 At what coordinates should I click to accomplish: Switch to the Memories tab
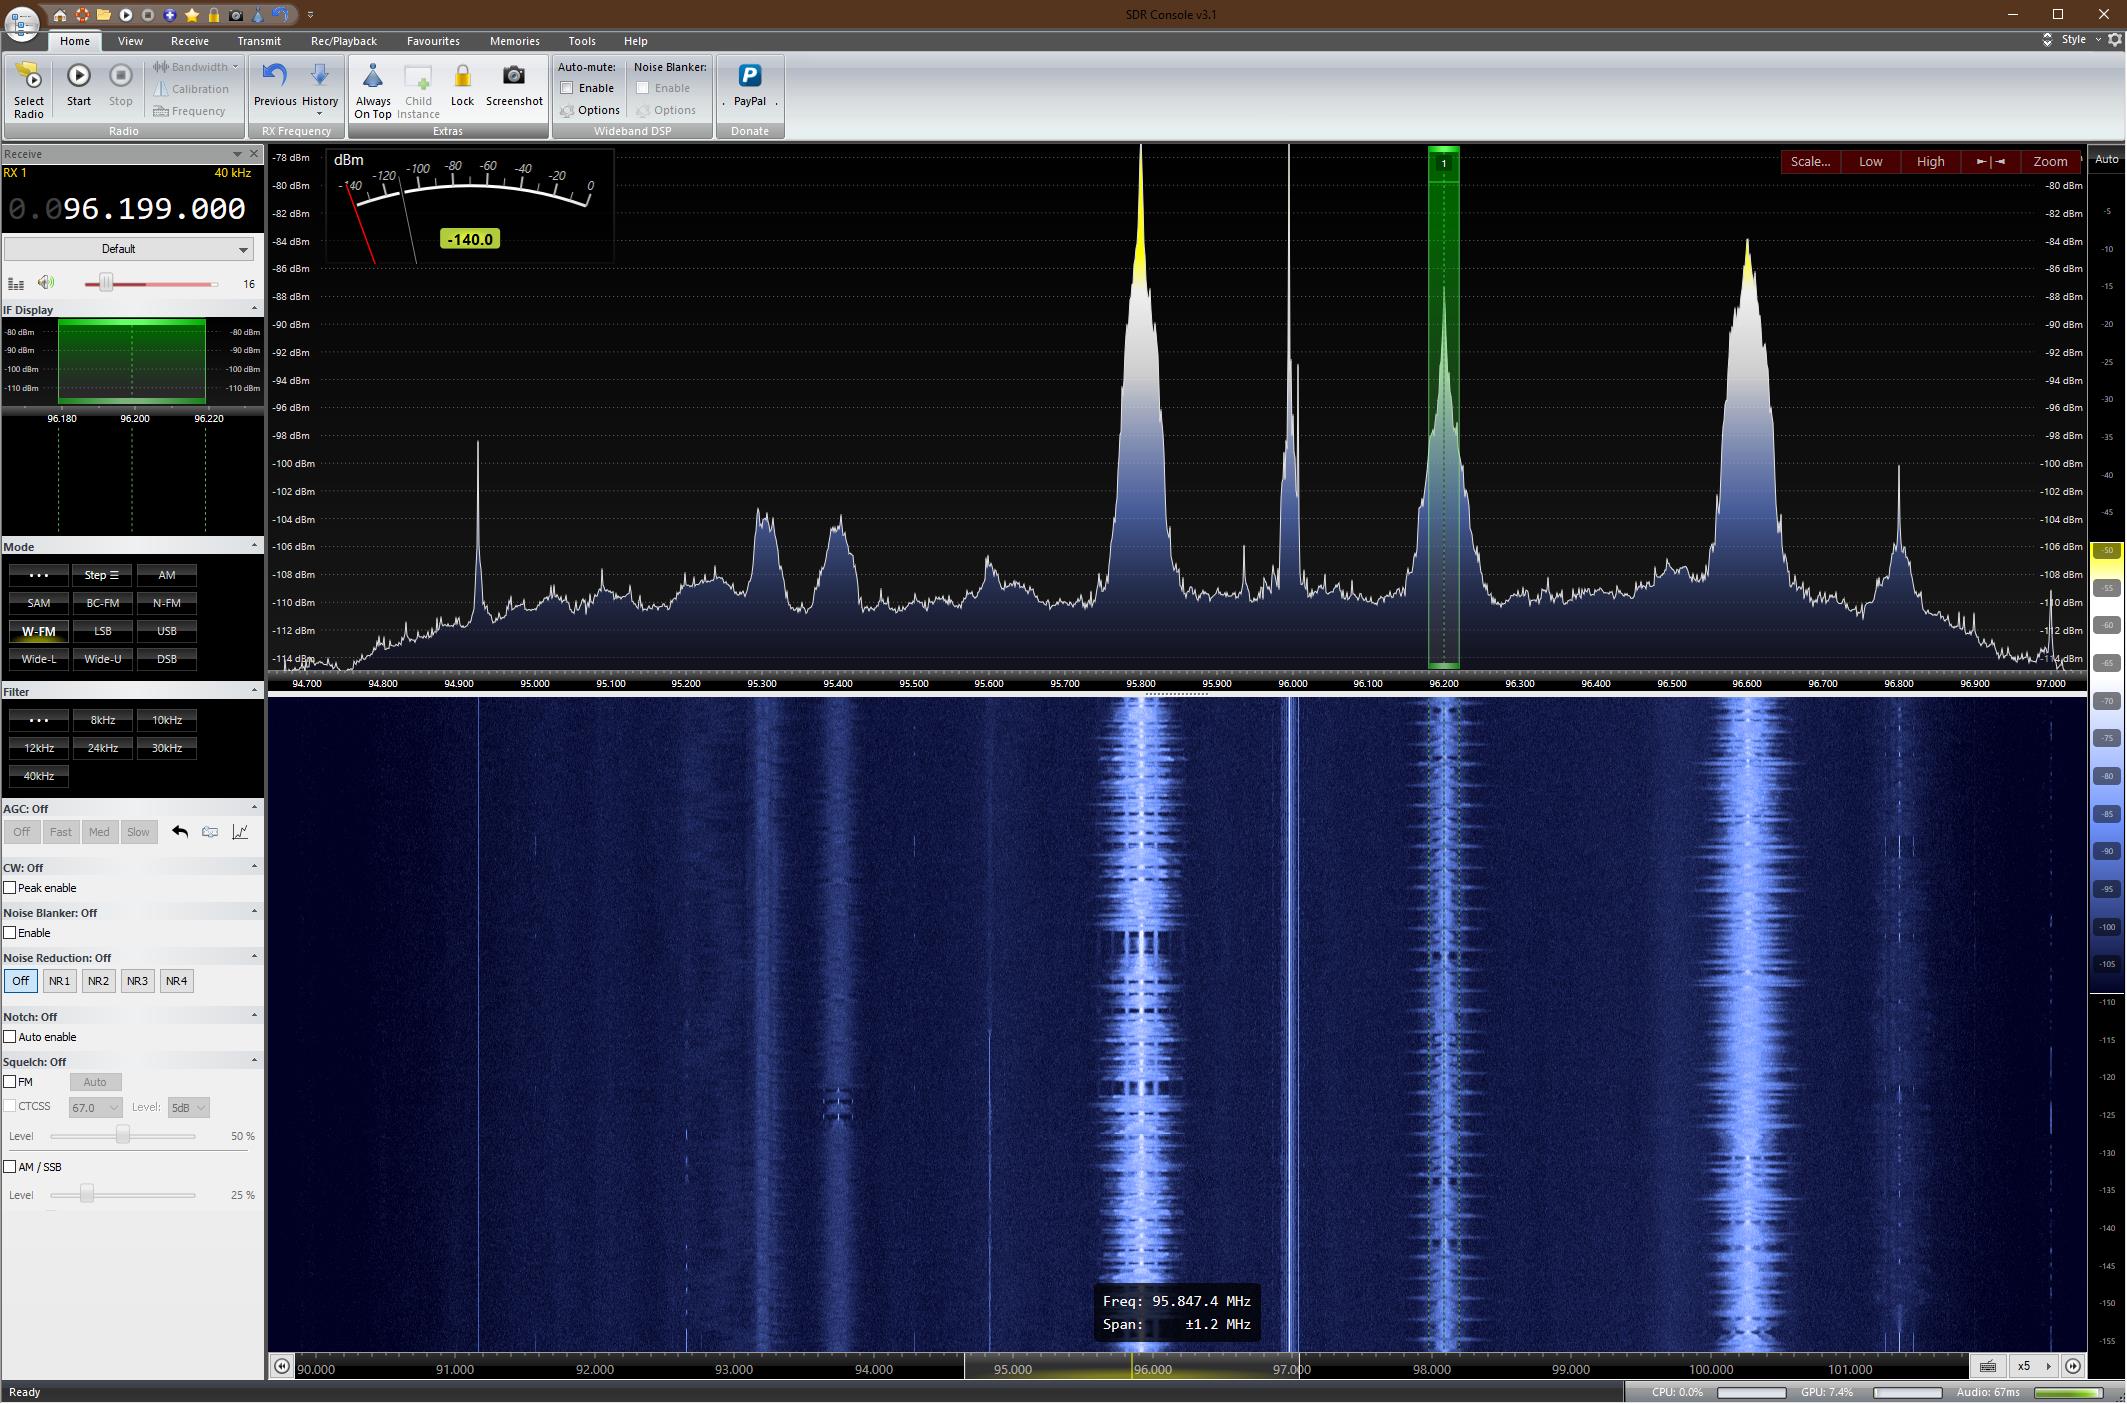(x=514, y=41)
